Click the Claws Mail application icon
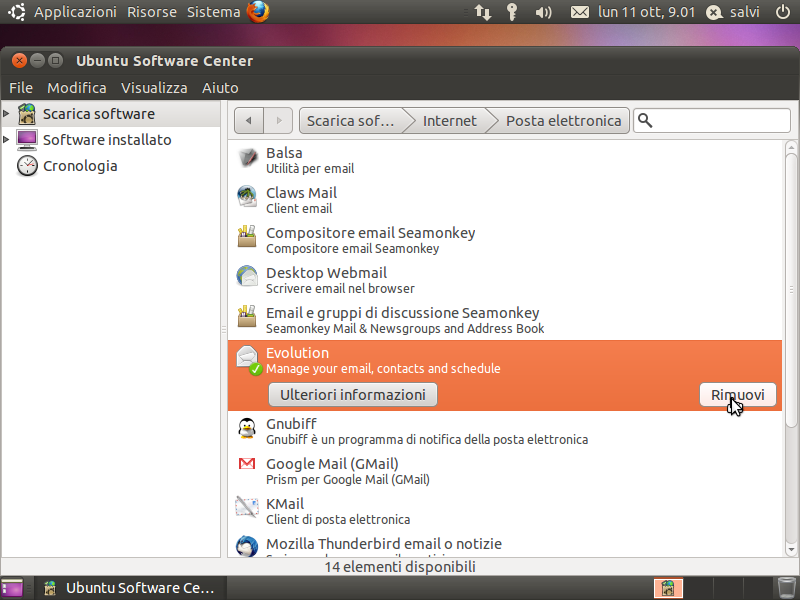The width and height of the screenshot is (800, 600). (x=247, y=197)
